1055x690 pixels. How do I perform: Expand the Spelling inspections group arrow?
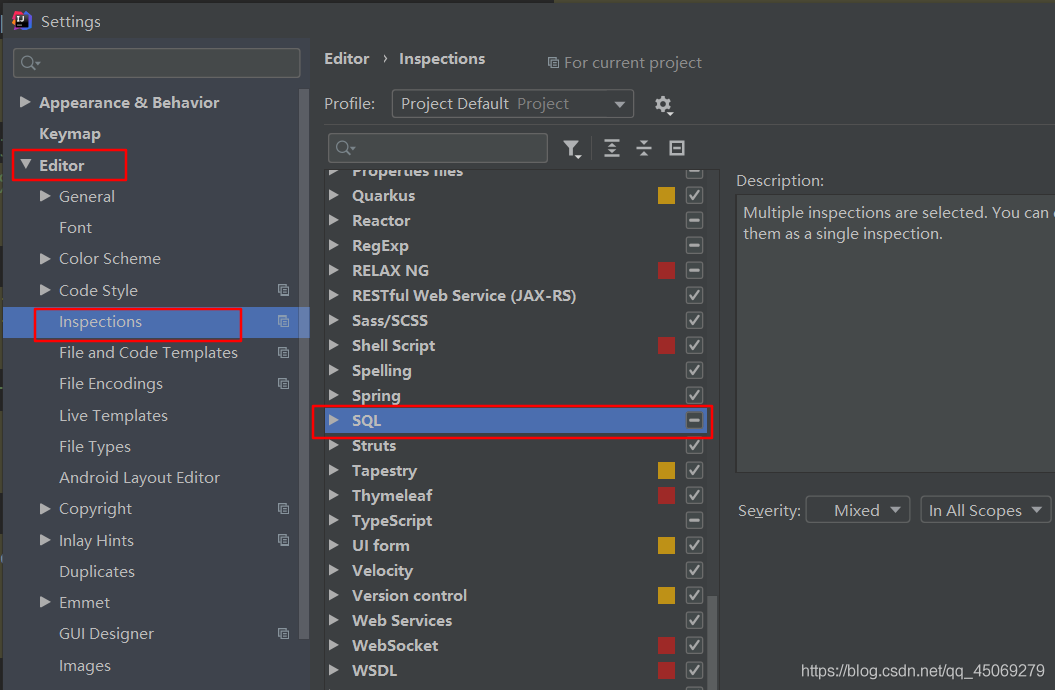pos(333,371)
